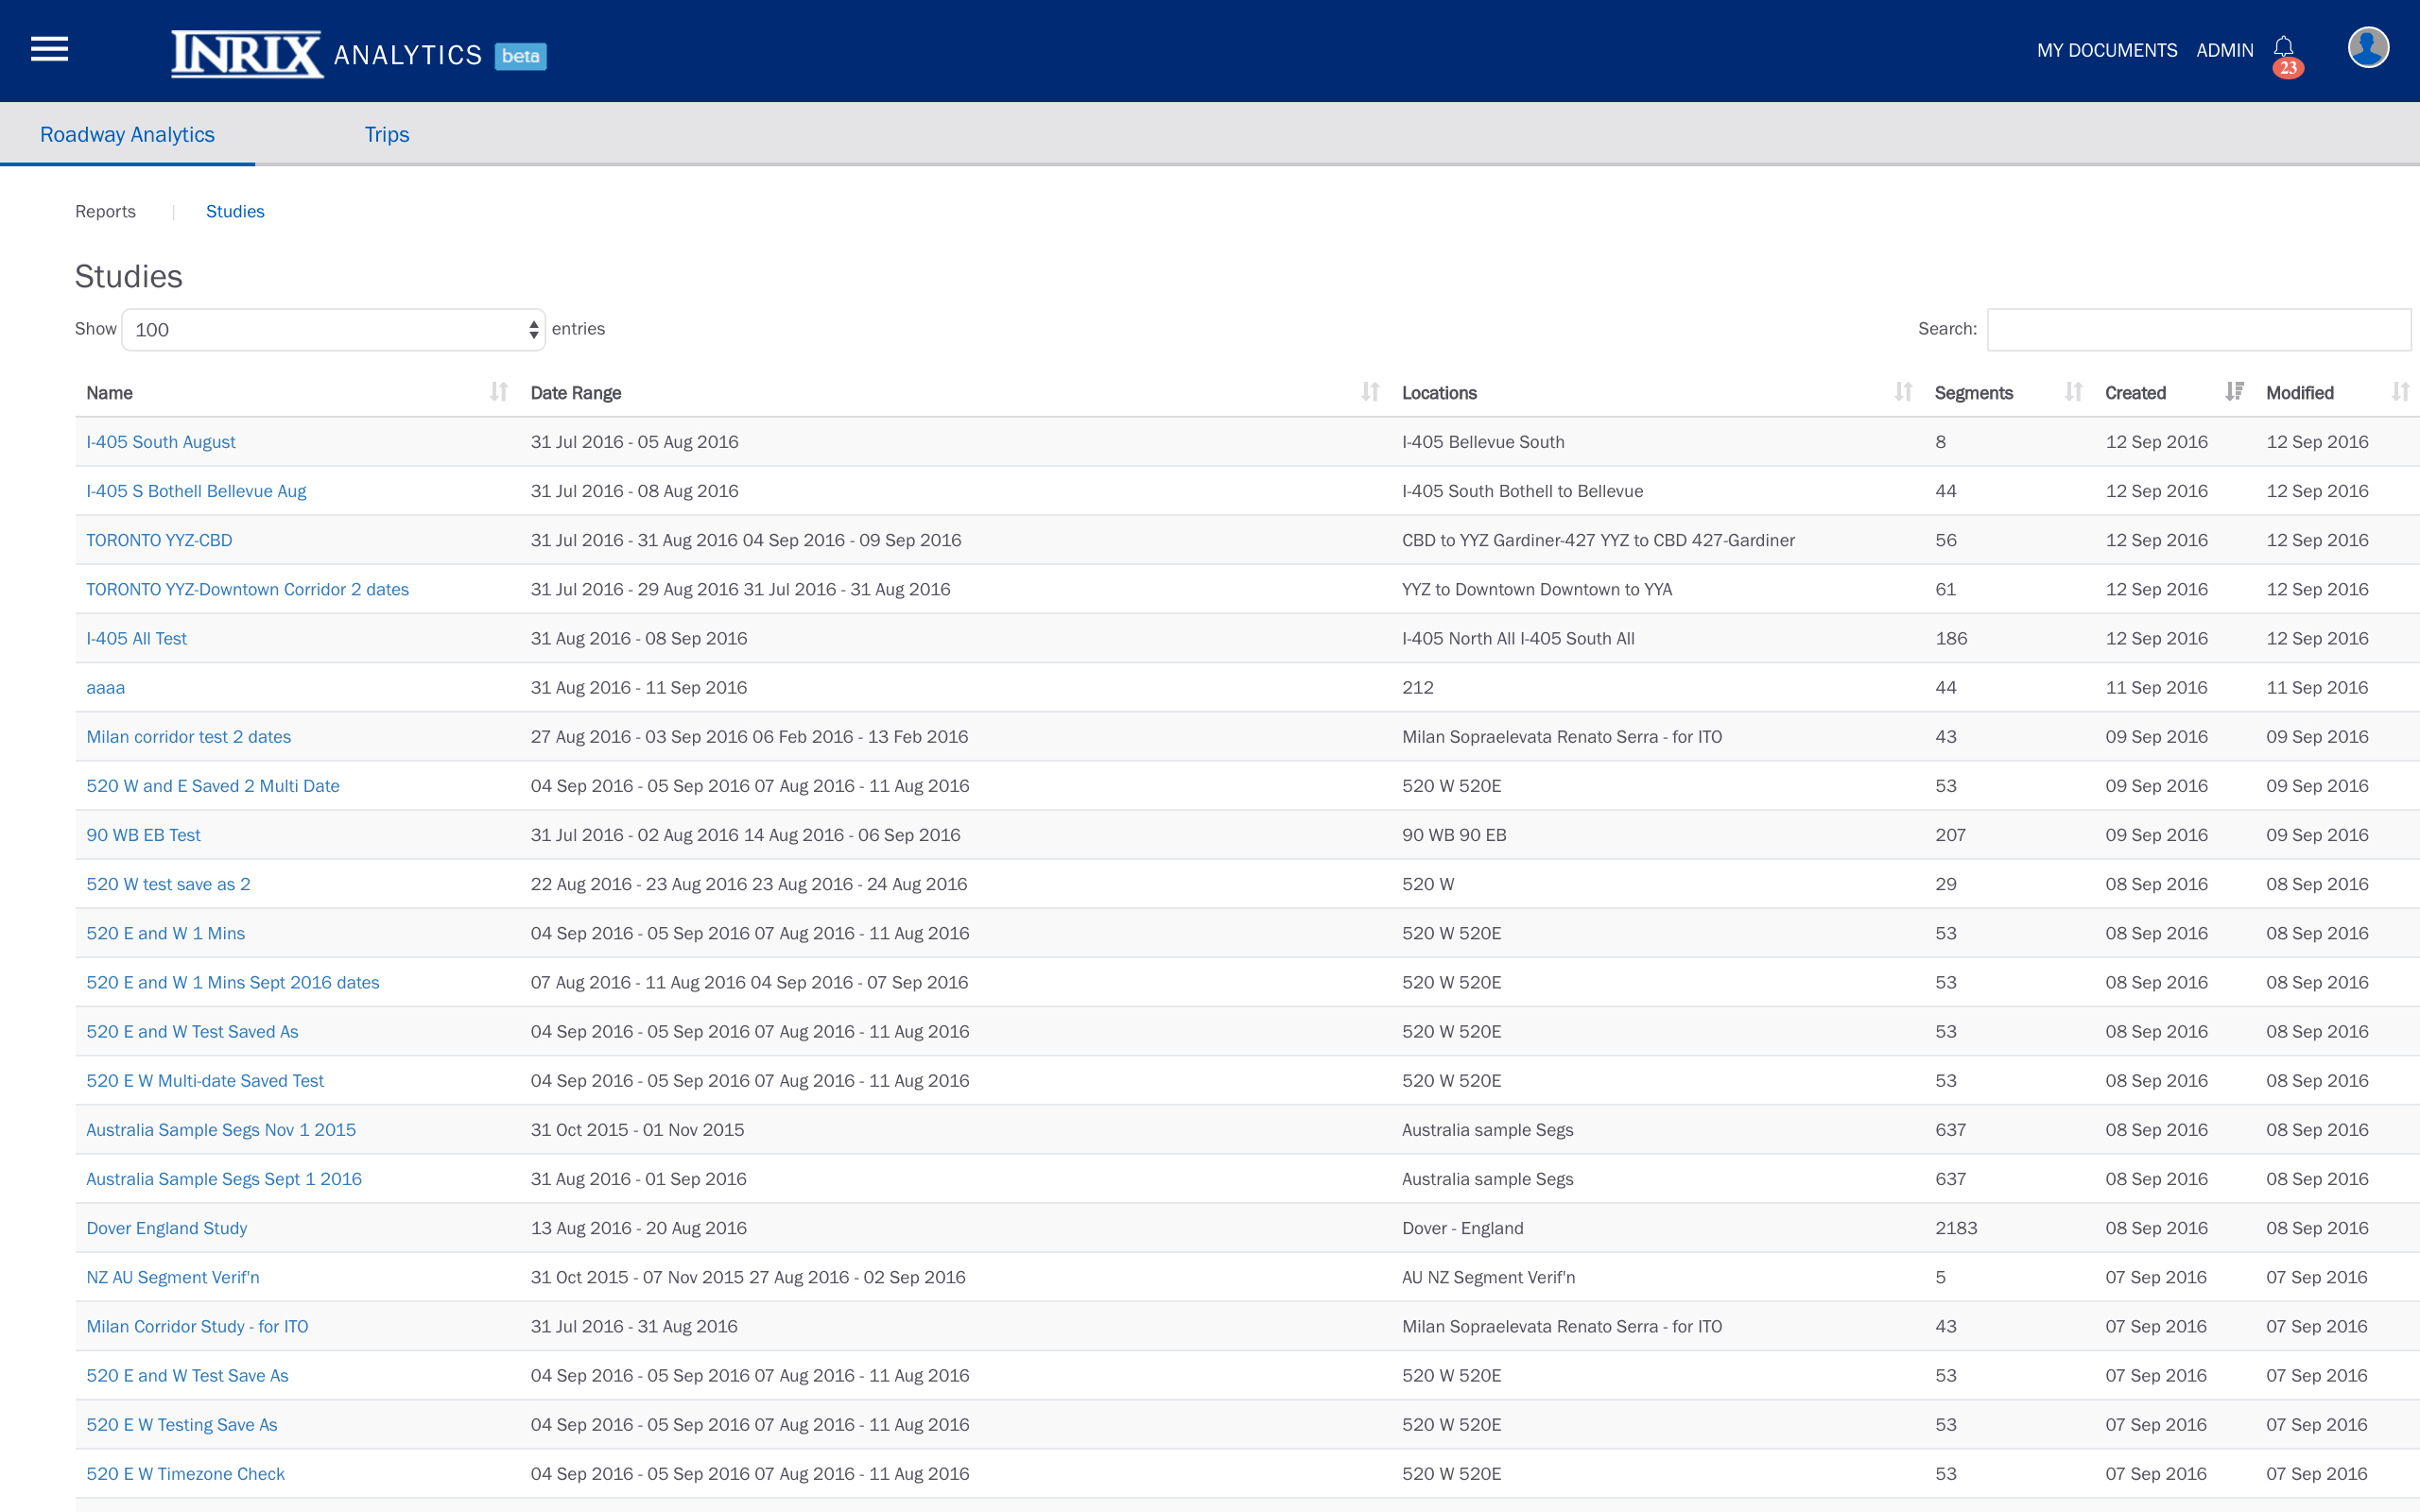Open Milan corridor test 2 dates study
2420x1512 pixels.
pos(188,736)
